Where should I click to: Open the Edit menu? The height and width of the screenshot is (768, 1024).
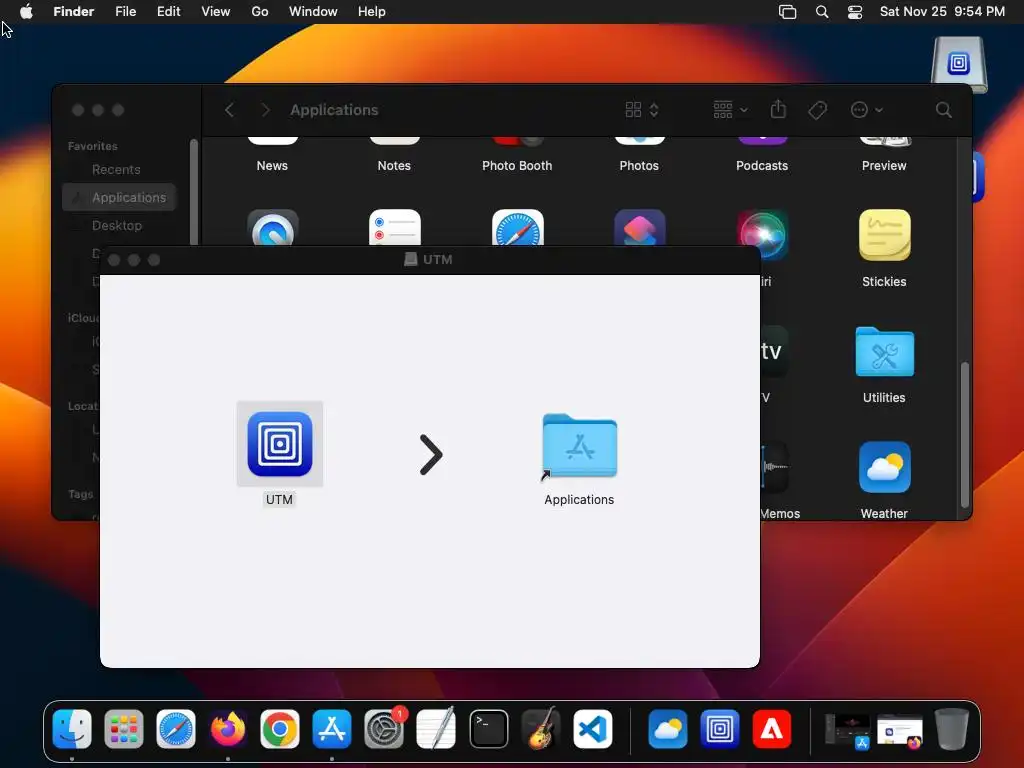[168, 12]
